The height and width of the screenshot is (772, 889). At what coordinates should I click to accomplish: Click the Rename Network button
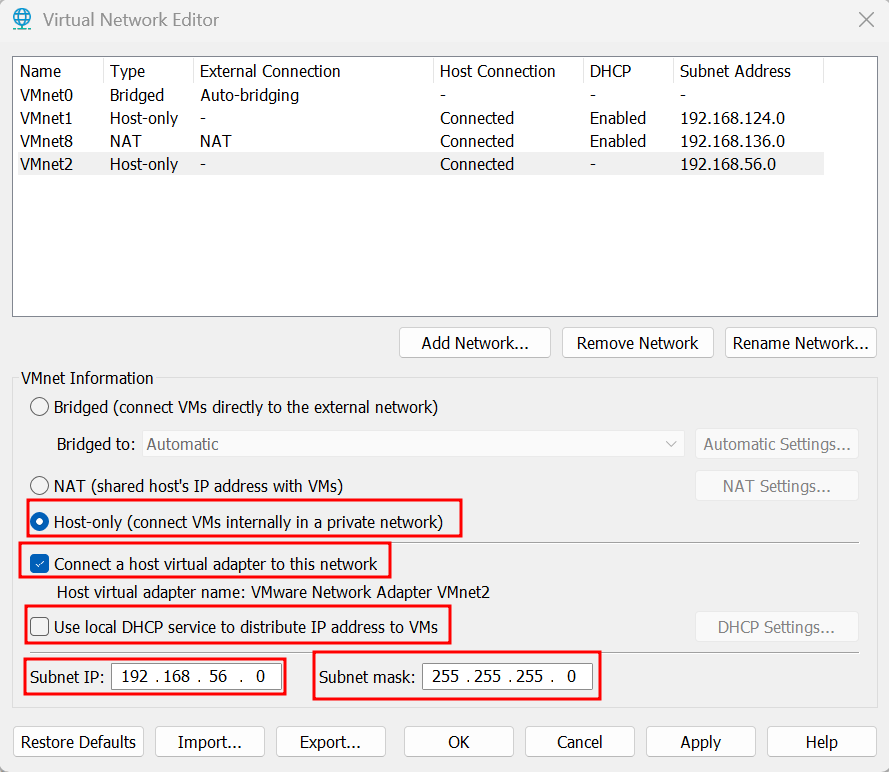coord(801,343)
